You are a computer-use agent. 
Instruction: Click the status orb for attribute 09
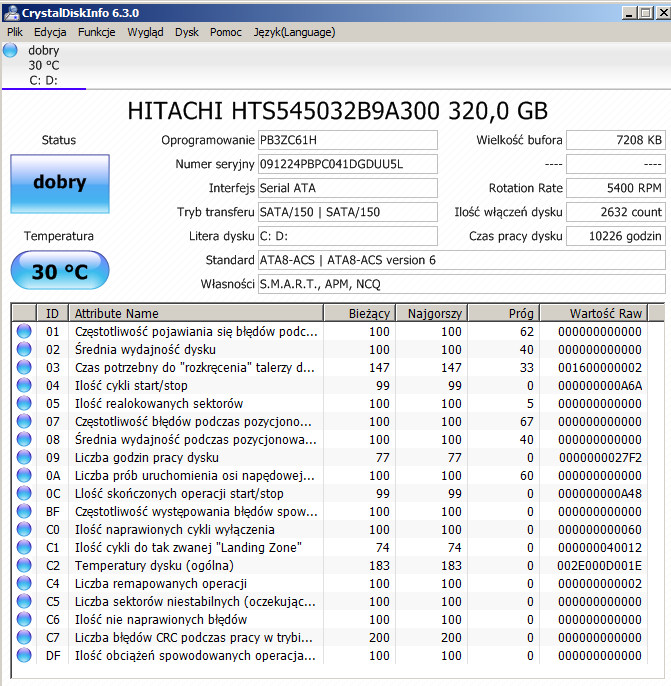(x=24, y=457)
